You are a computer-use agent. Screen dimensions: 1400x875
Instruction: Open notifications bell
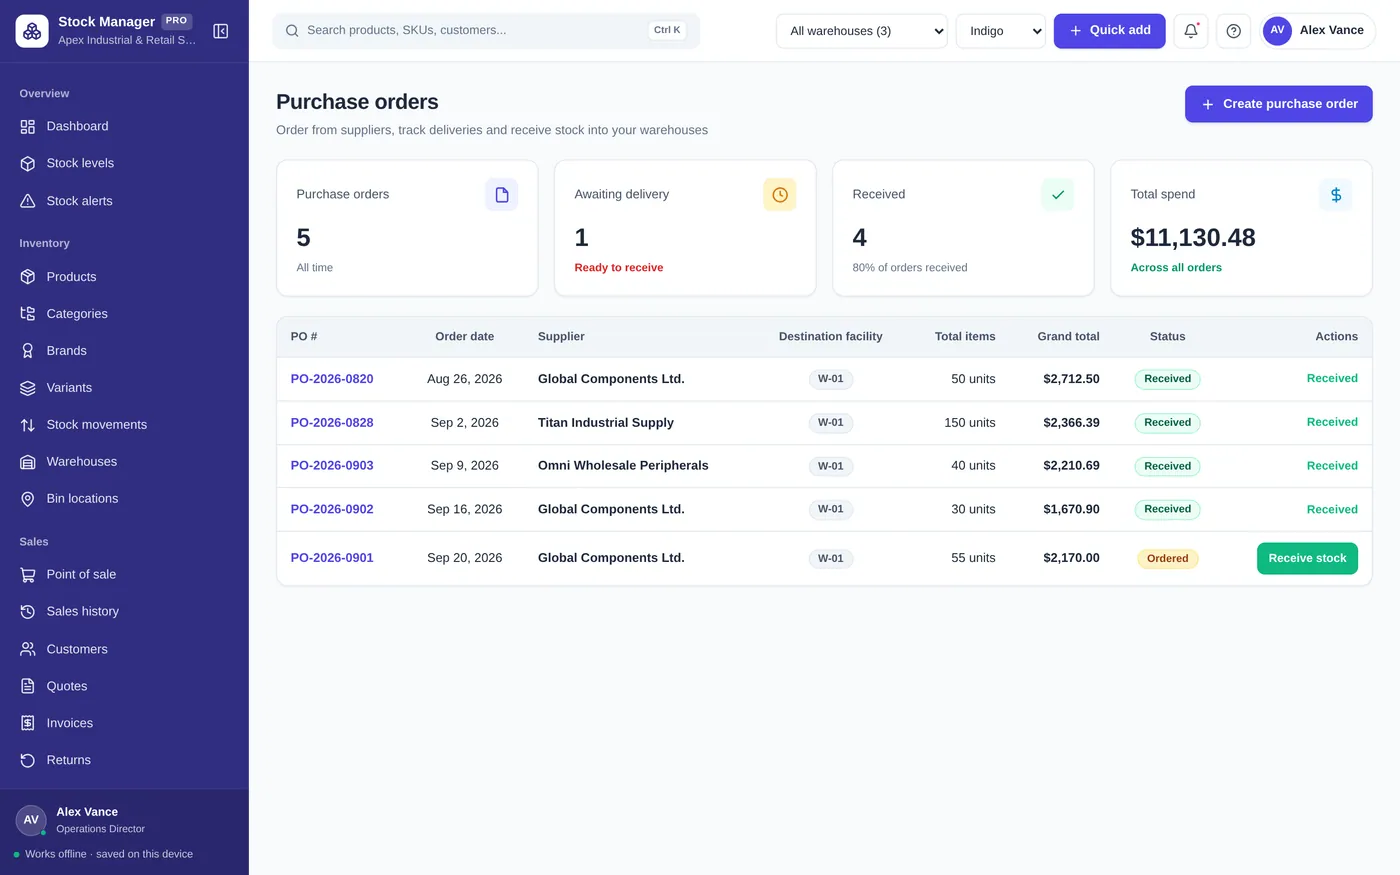[x=1191, y=31]
